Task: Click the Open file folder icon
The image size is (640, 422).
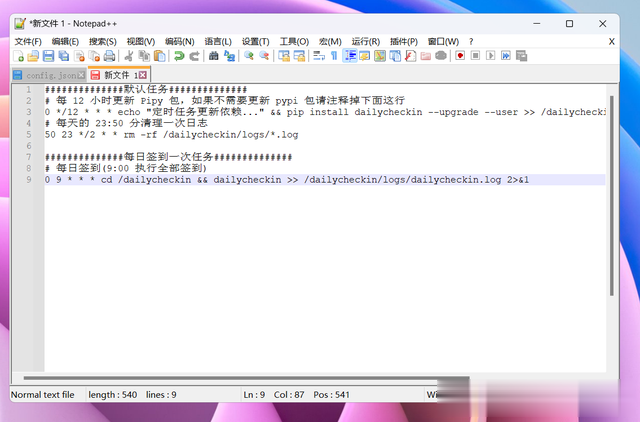Action: [33, 56]
